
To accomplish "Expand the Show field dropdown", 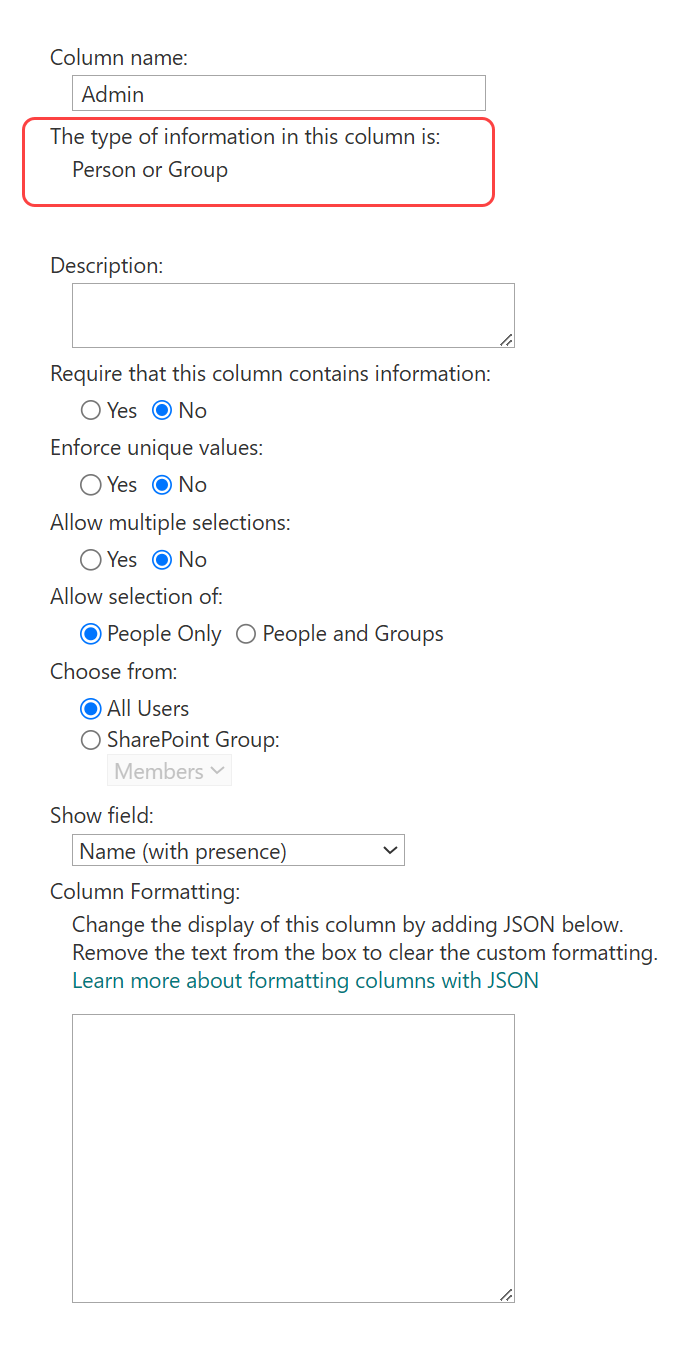I will [x=238, y=851].
